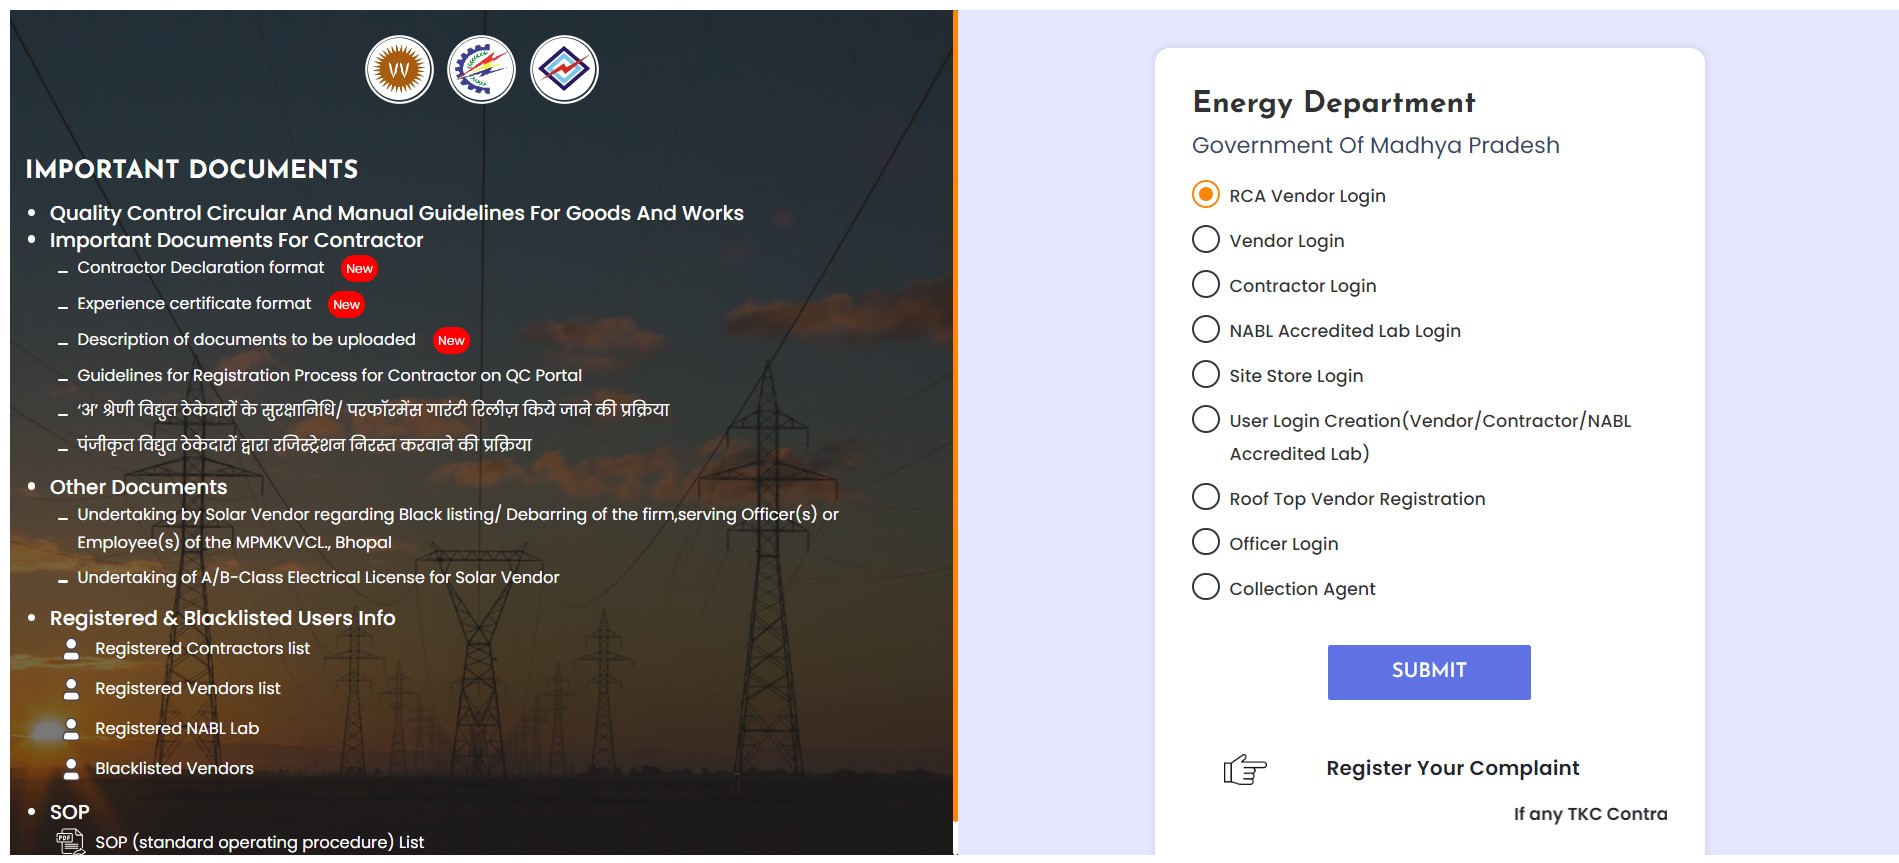Image resolution: width=1899 pixels, height=863 pixels.
Task: Choose the Contractor Login radio button
Action: click(1206, 285)
